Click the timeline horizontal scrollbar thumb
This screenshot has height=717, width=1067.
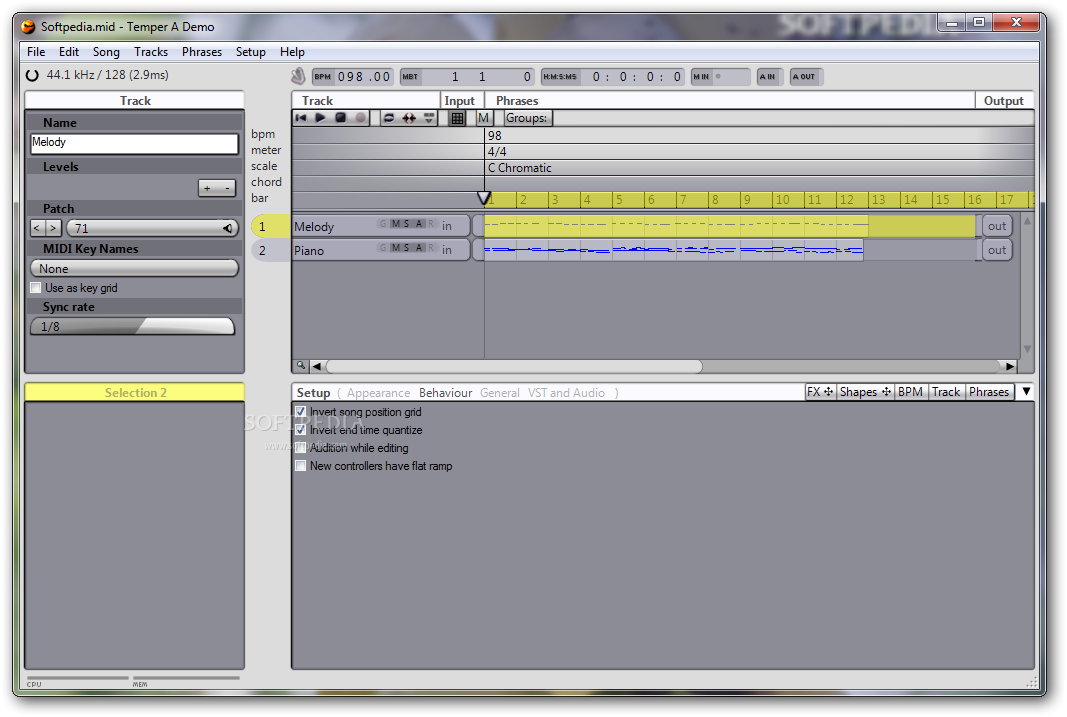pos(514,366)
